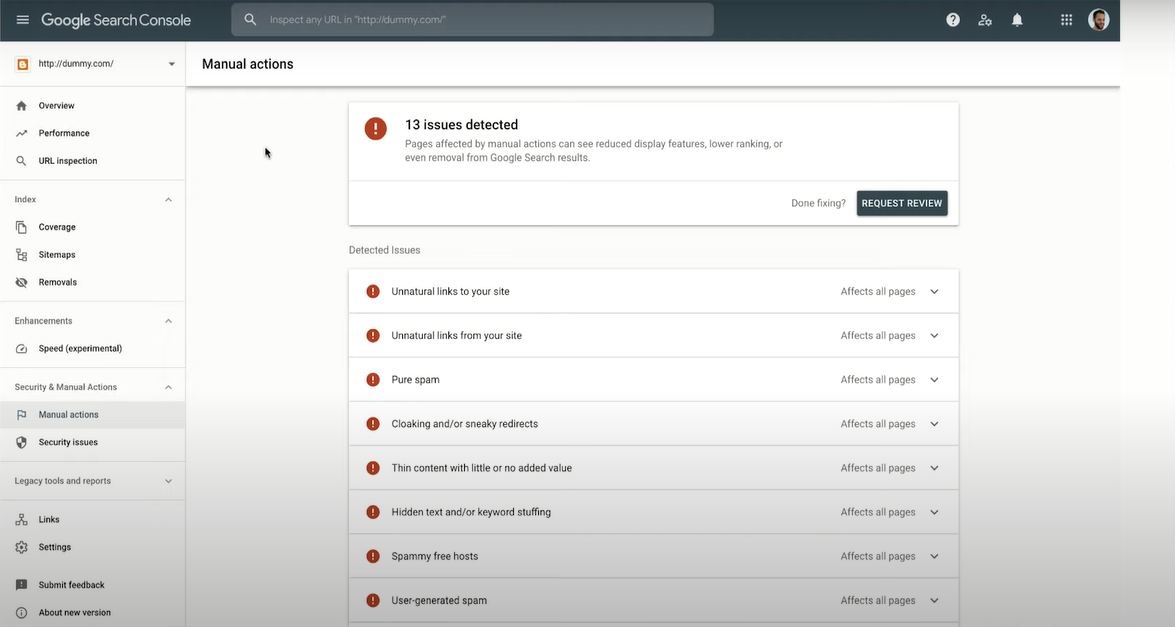Select Manual actions in the sidebar
The width and height of the screenshot is (1175, 627).
[70, 414]
